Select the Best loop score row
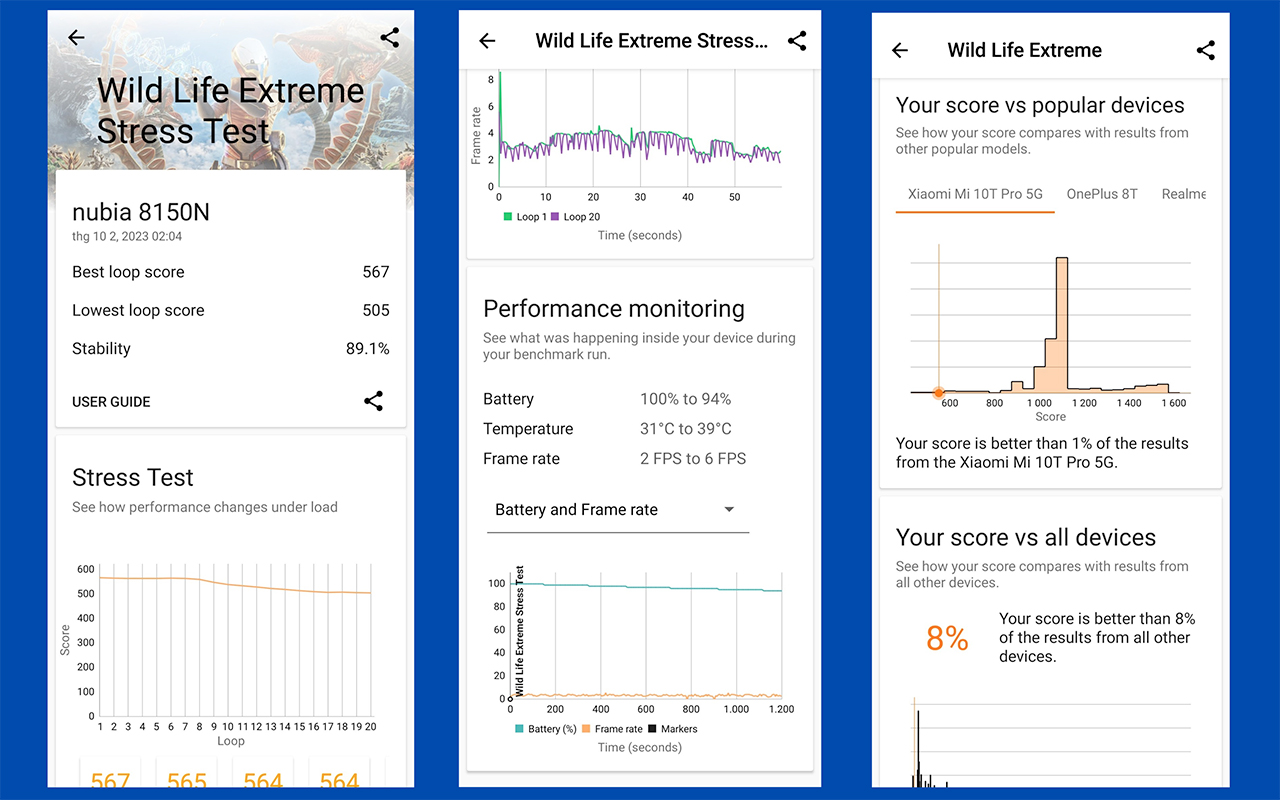Screen dimensions: 1280x800 [x=231, y=272]
